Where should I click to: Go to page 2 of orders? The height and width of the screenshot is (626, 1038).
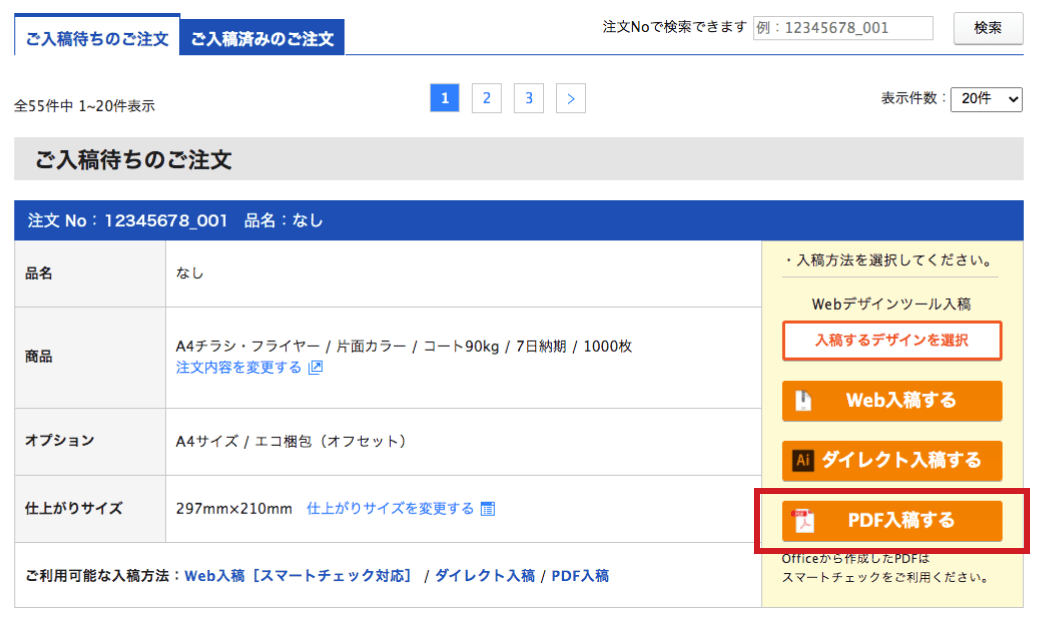486,98
